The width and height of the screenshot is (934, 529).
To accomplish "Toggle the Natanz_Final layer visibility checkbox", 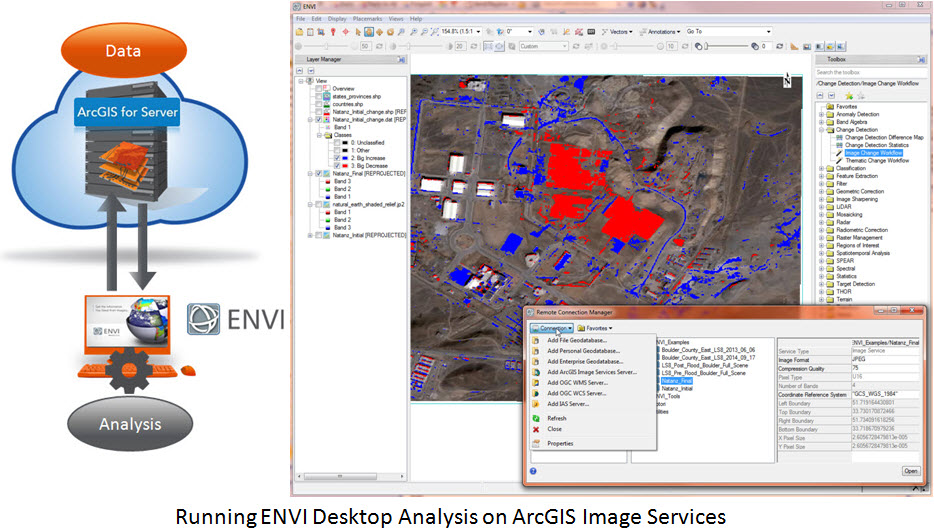I will point(319,173).
